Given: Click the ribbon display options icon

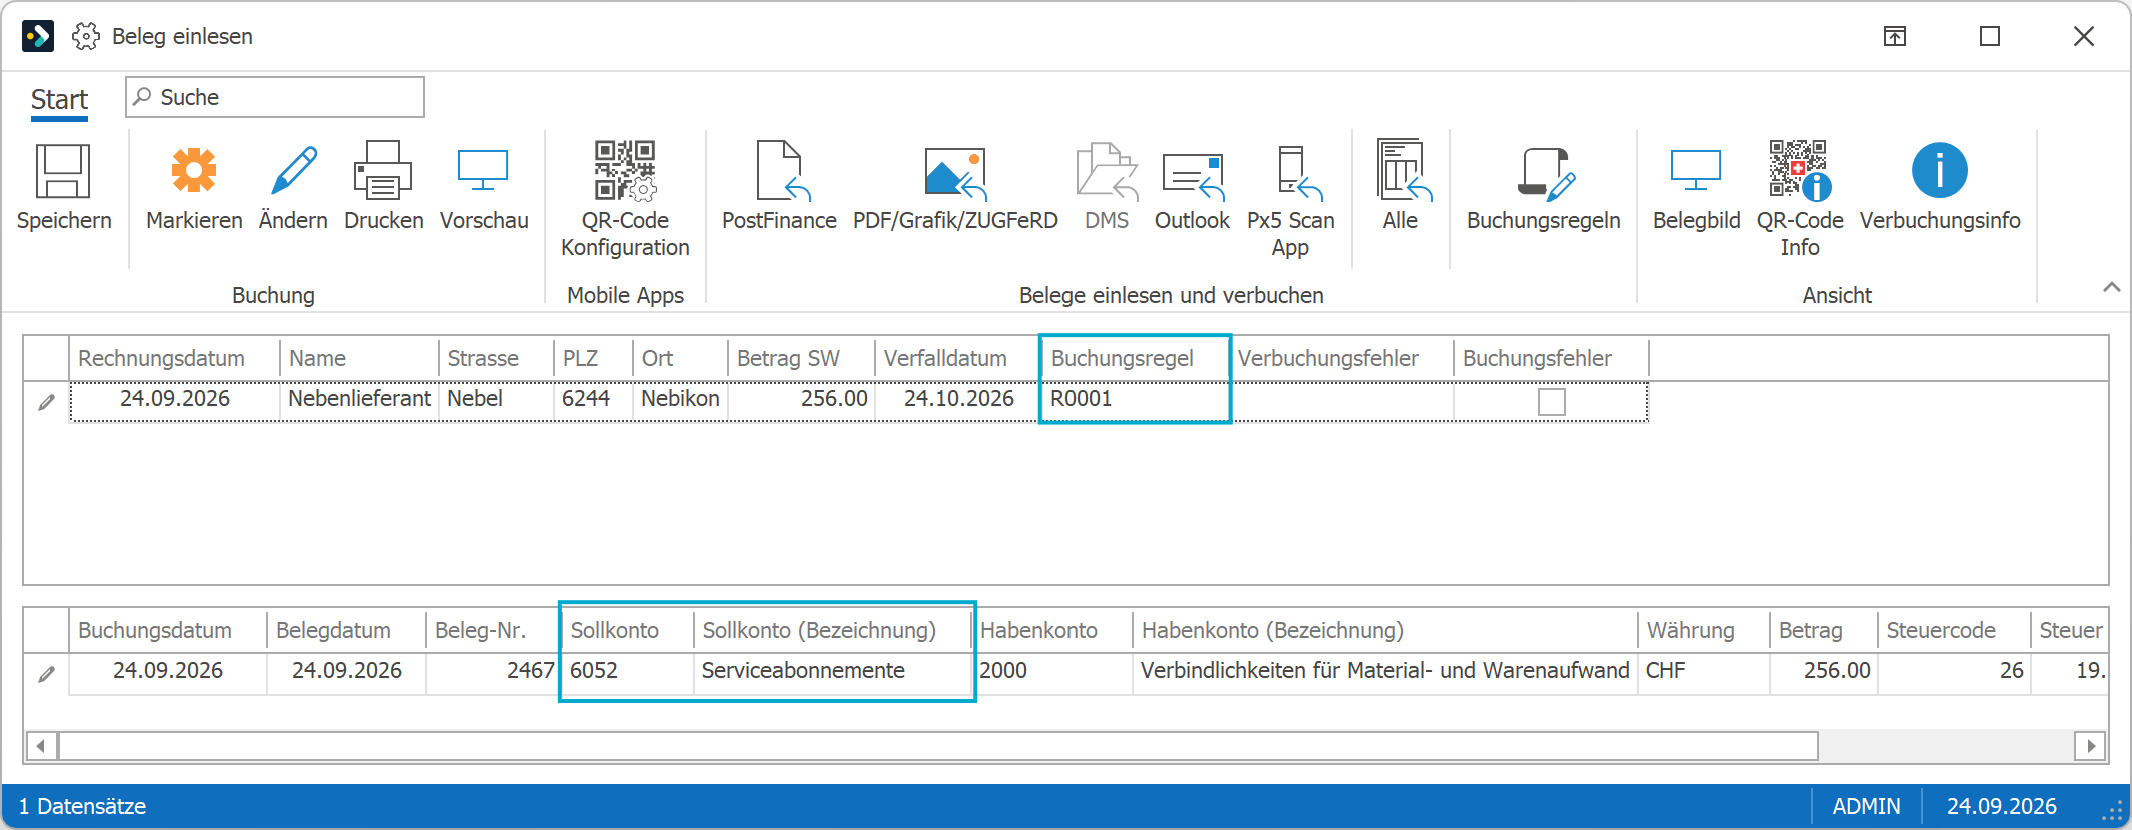Looking at the screenshot, I should tap(1895, 37).
